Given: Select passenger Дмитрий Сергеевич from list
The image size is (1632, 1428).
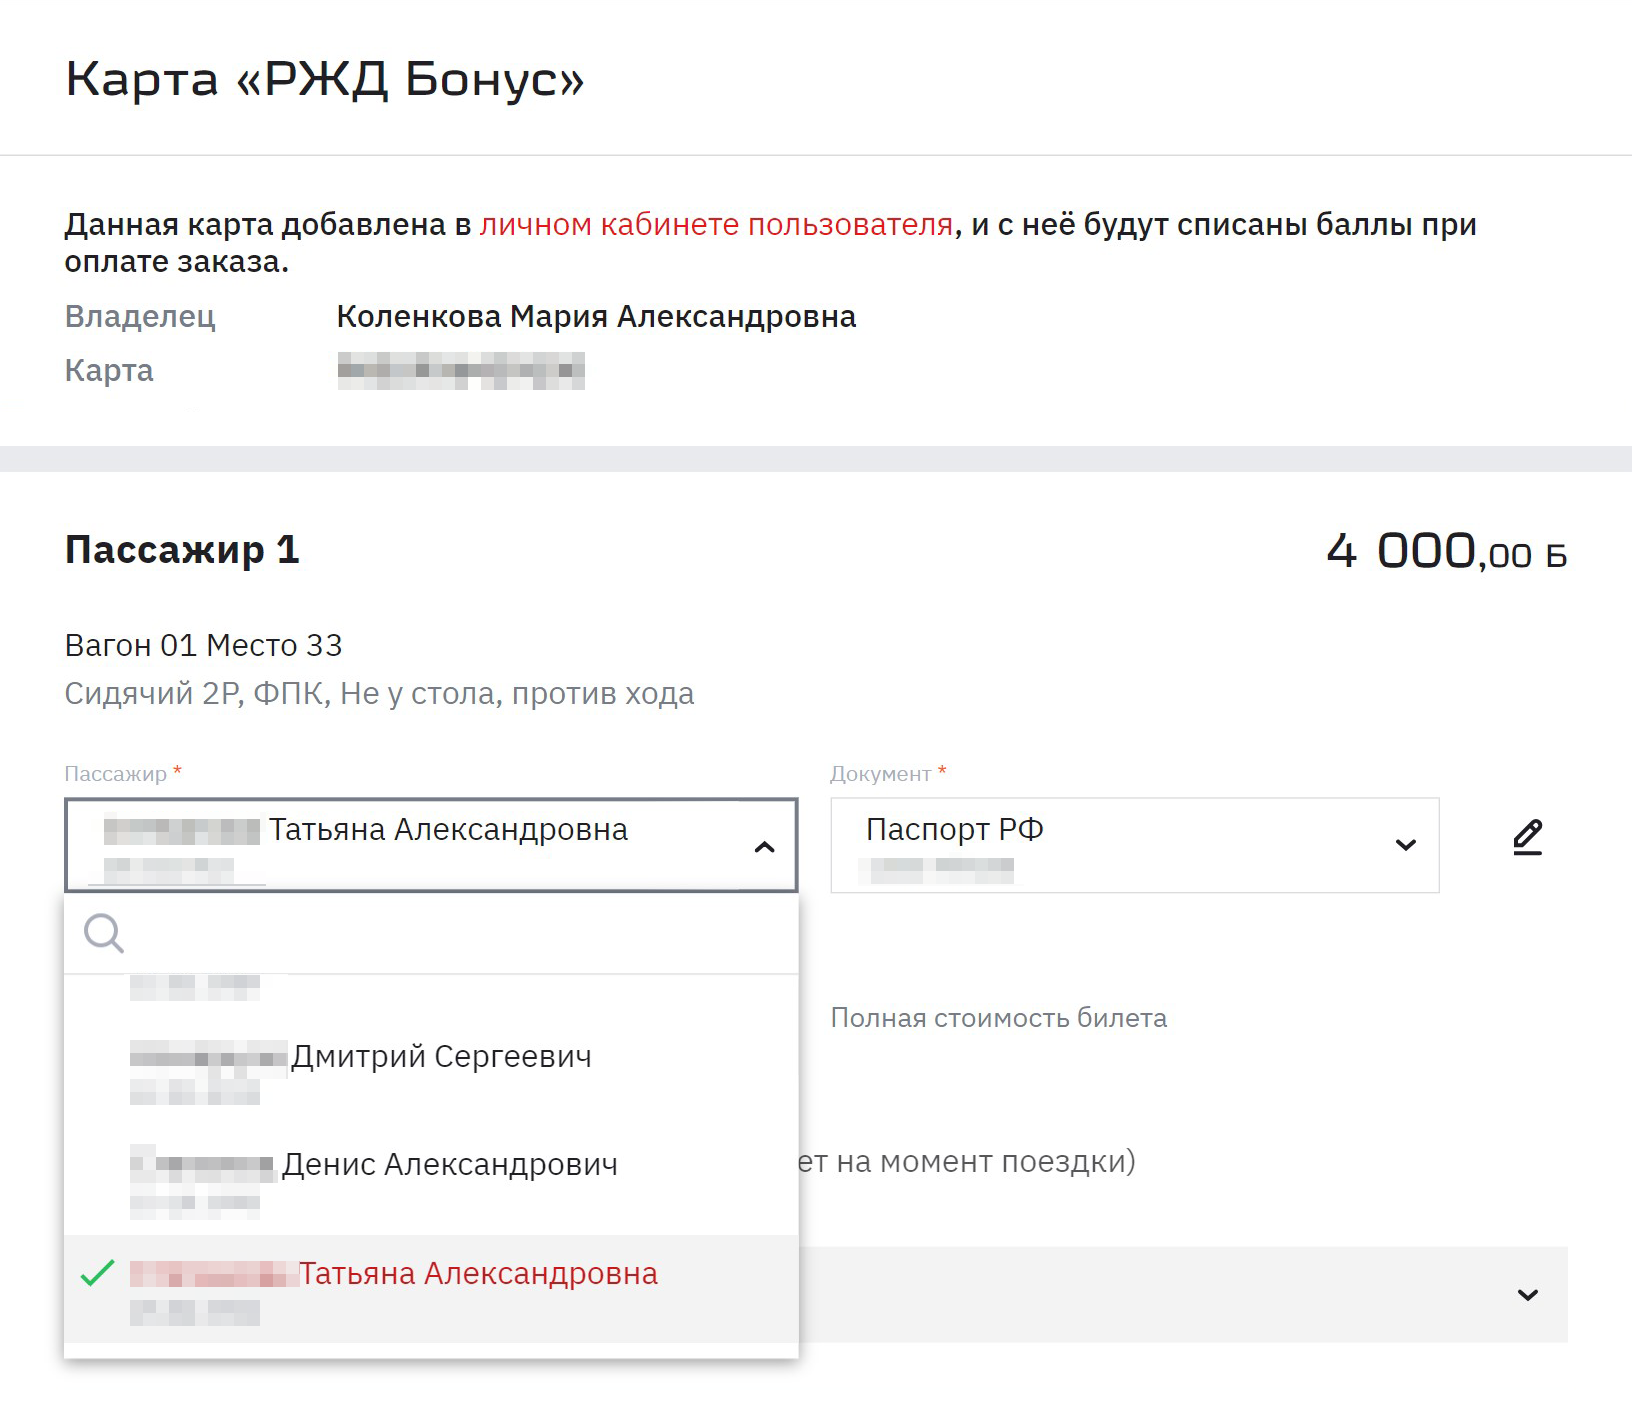Looking at the screenshot, I should point(431,1071).
